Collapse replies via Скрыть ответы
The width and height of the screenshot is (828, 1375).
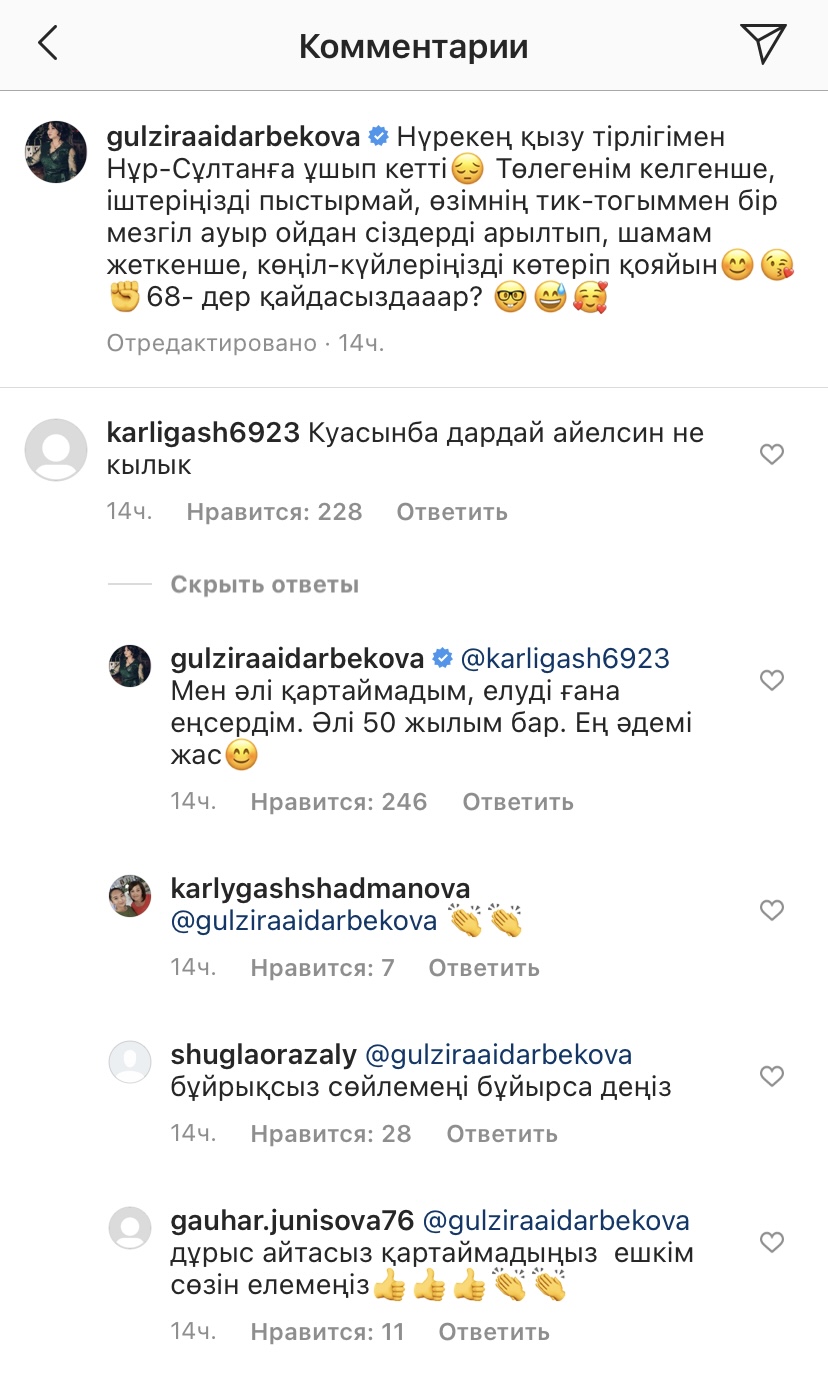click(x=264, y=584)
